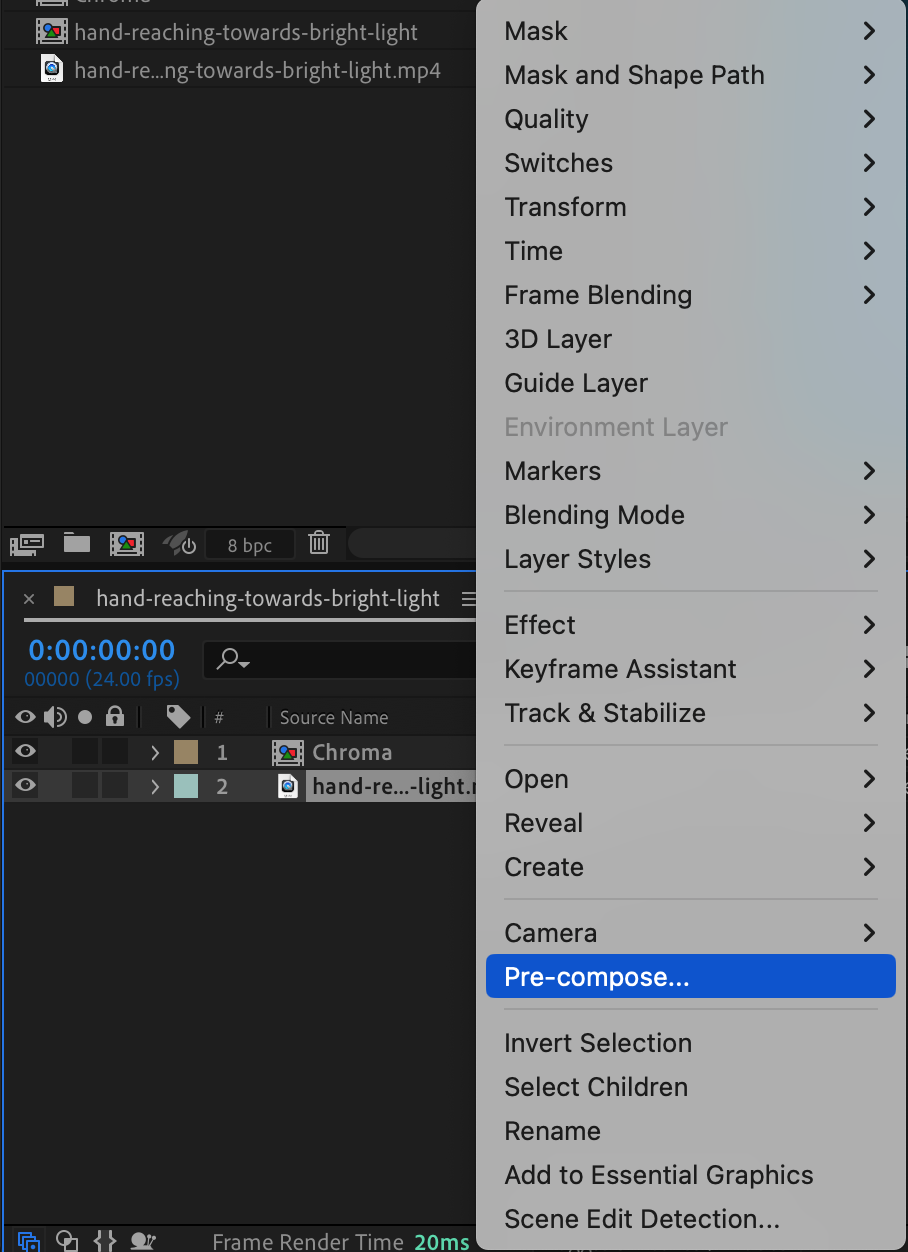Hide the Chroma layer with eye toggle
The width and height of the screenshot is (908, 1252).
26,752
